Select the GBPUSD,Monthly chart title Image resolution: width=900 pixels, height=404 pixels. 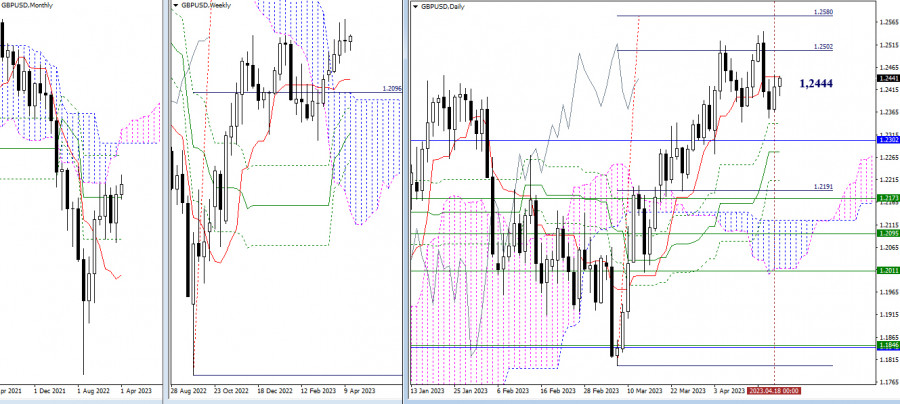[x=26, y=3]
